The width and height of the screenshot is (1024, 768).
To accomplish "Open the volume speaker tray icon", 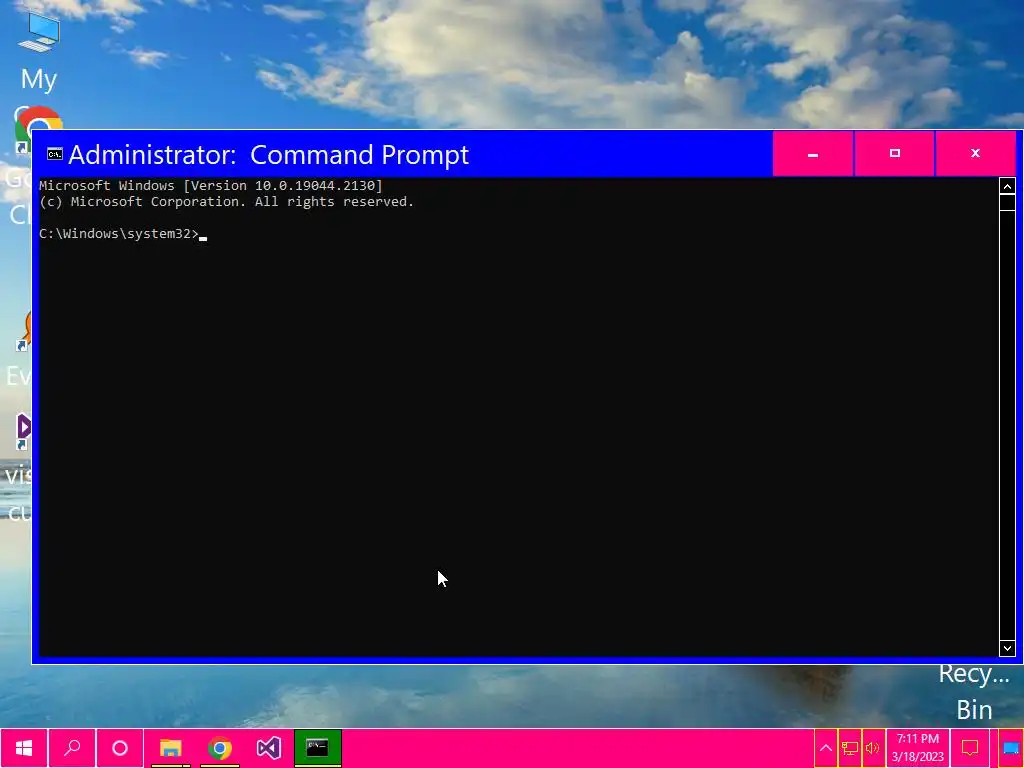I will click(872, 748).
